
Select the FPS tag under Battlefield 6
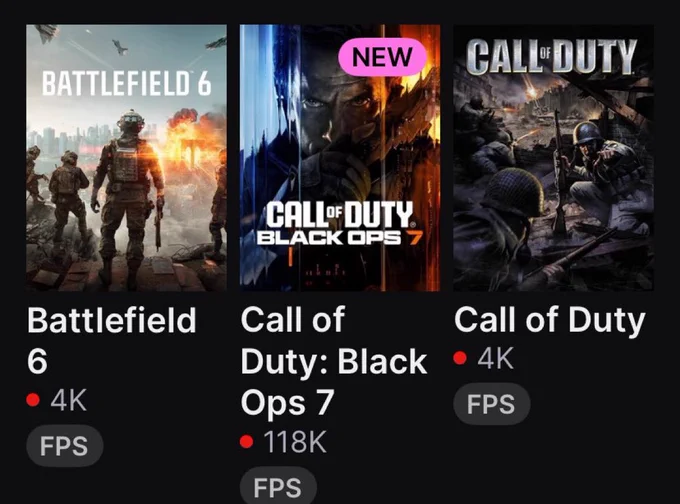65,446
